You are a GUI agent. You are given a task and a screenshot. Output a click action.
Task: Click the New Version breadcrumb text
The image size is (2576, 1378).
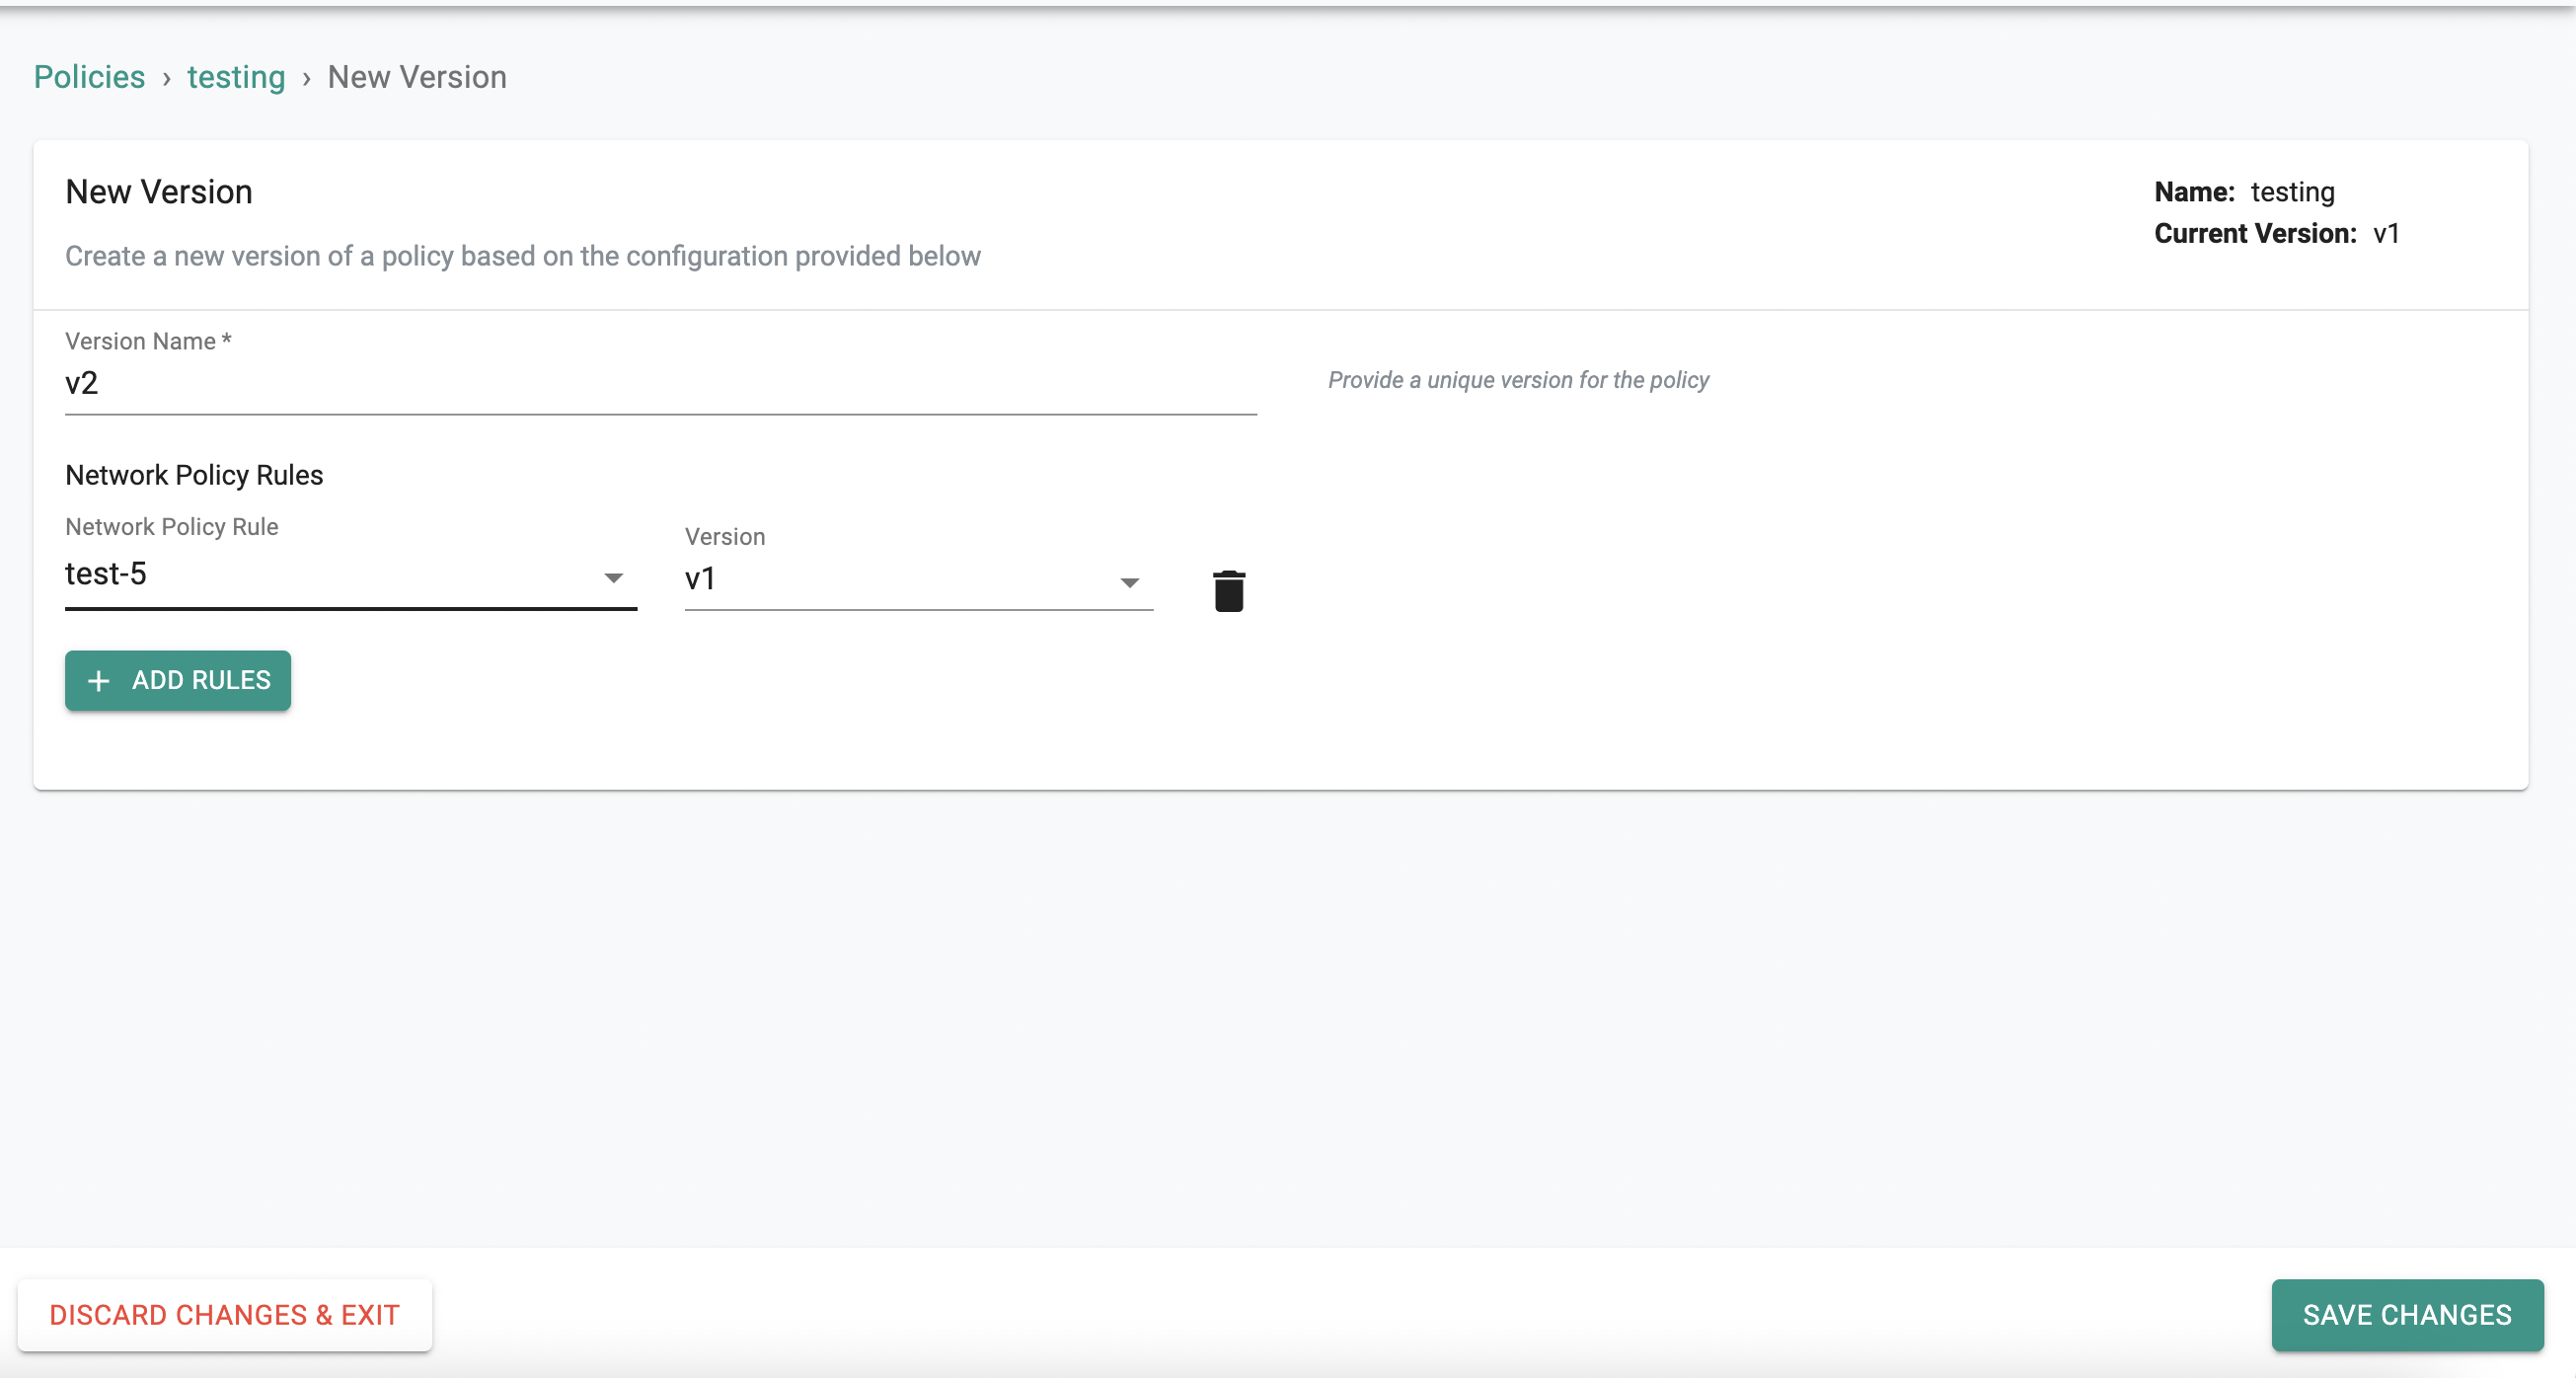pyautogui.click(x=417, y=77)
